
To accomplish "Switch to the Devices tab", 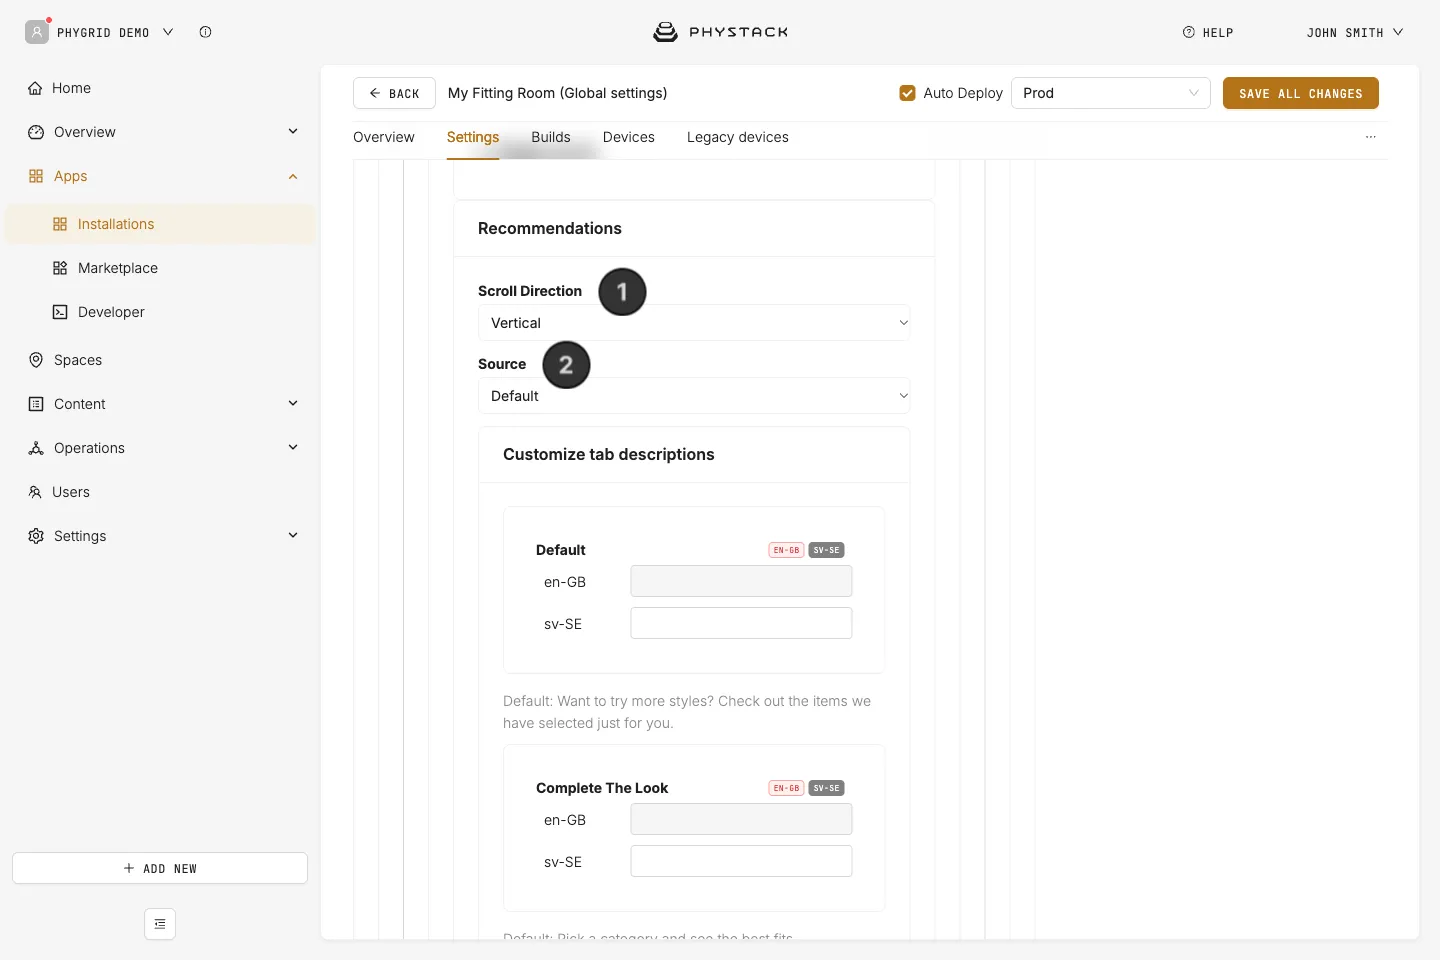I will (629, 137).
